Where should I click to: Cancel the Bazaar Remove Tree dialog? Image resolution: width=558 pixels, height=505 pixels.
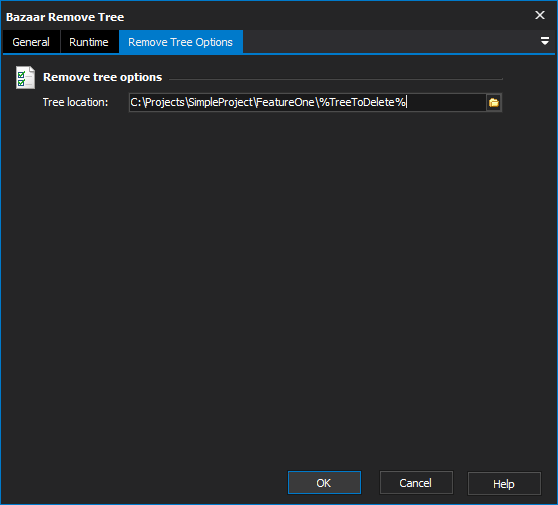[416, 483]
